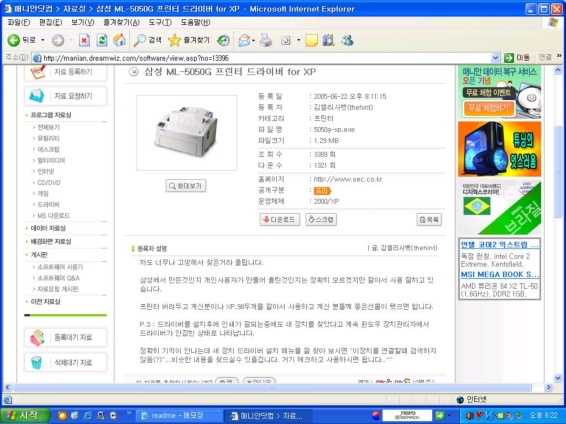Open the 도움말(H) menu
Image resolution: width=566 pixels, height=424 pixels.
[x=195, y=22]
